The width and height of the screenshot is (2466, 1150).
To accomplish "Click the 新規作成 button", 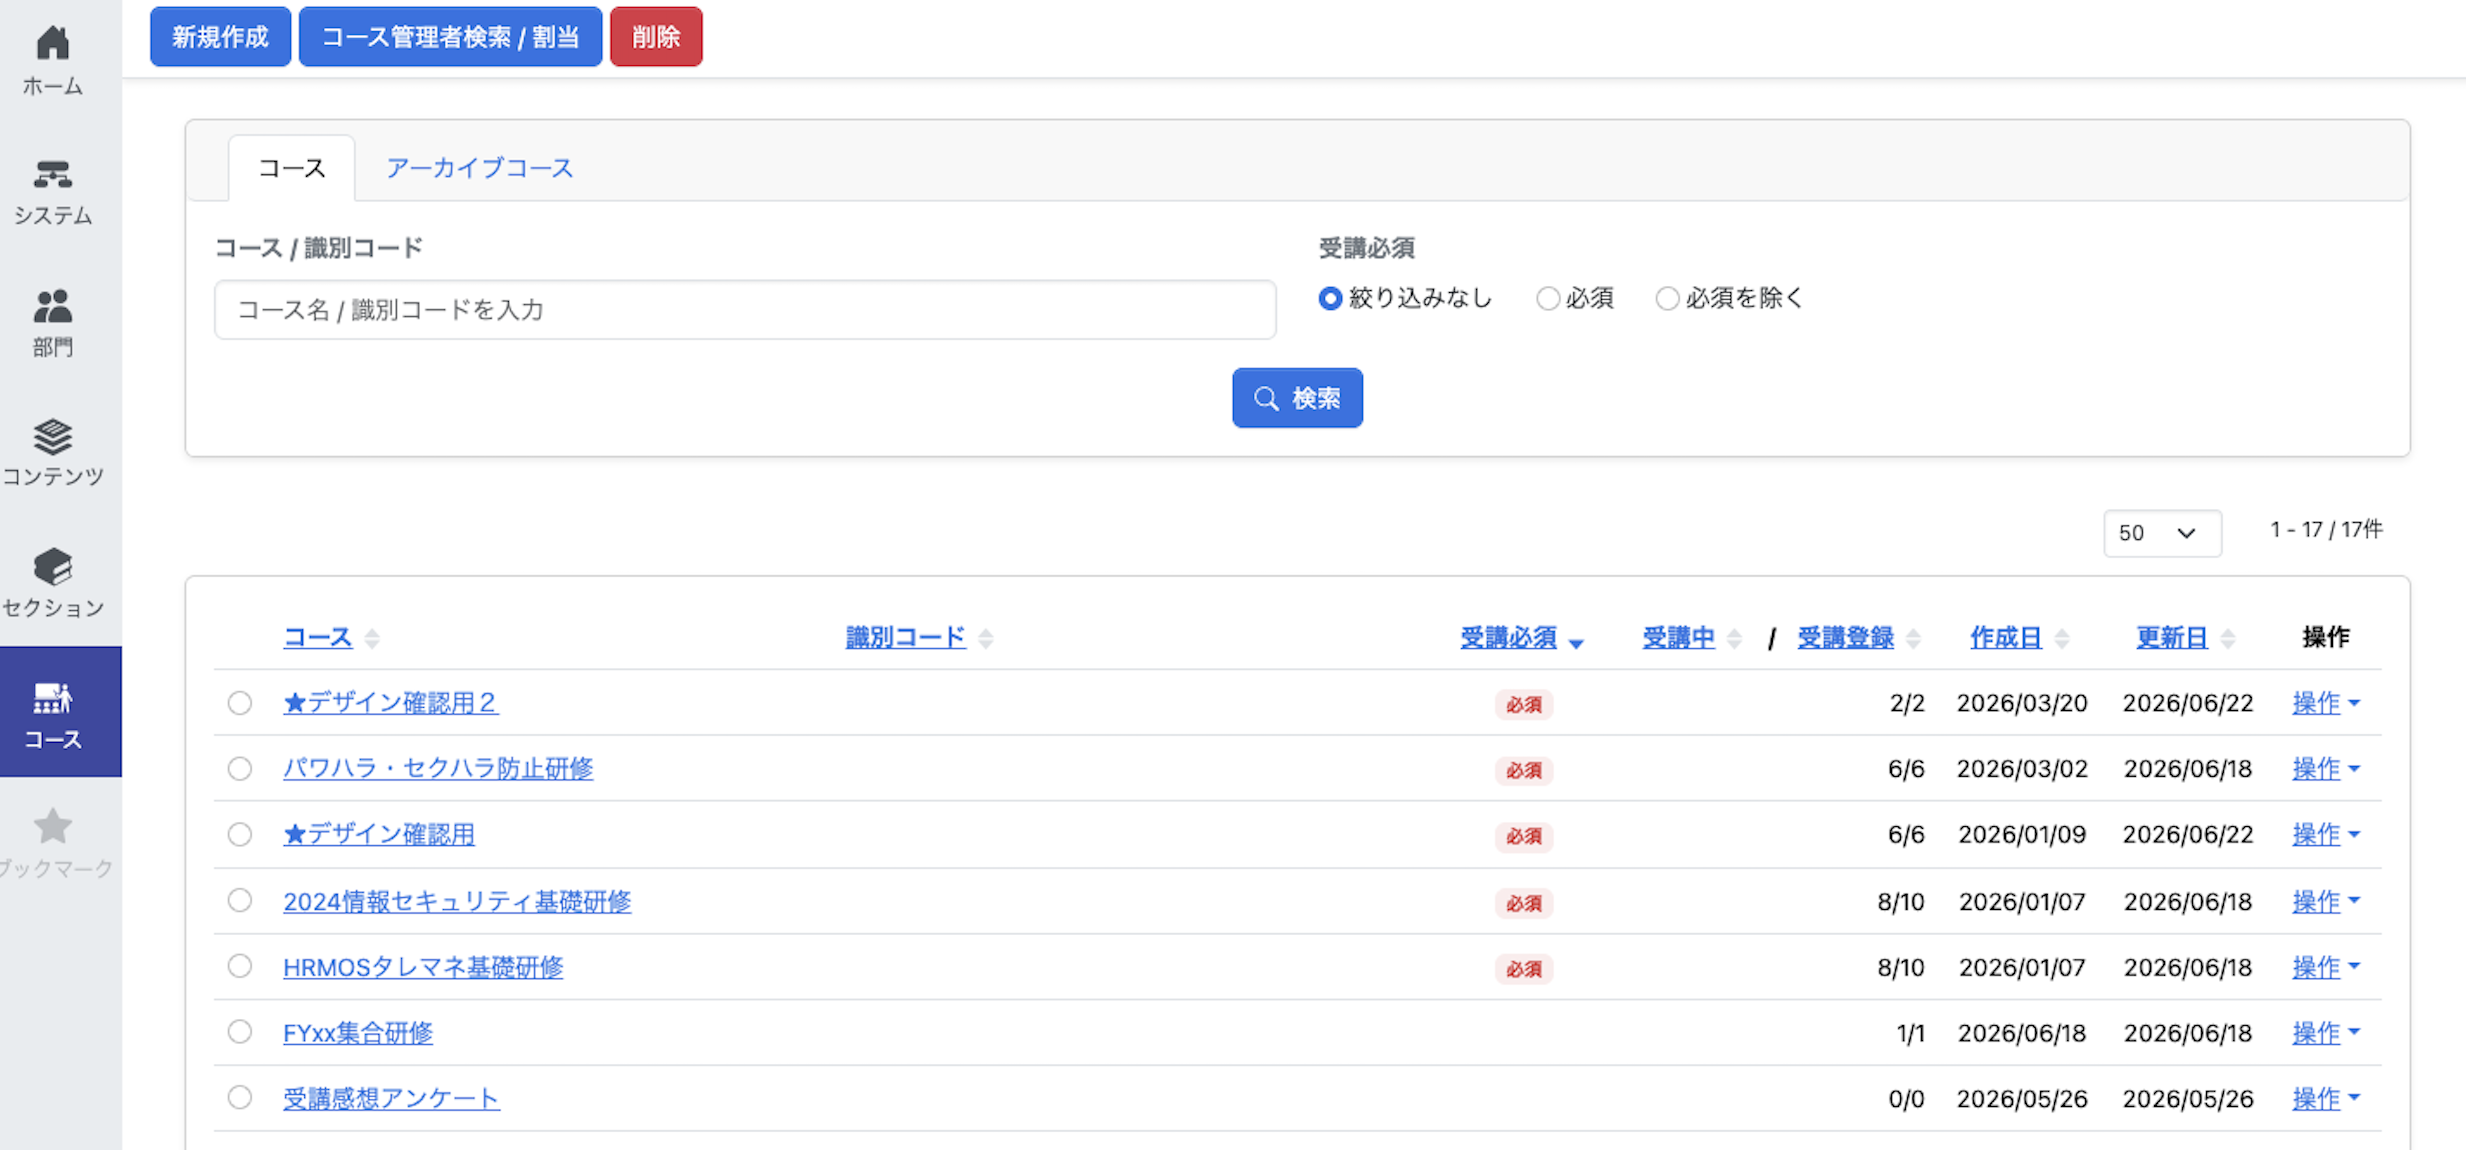I will point(221,37).
